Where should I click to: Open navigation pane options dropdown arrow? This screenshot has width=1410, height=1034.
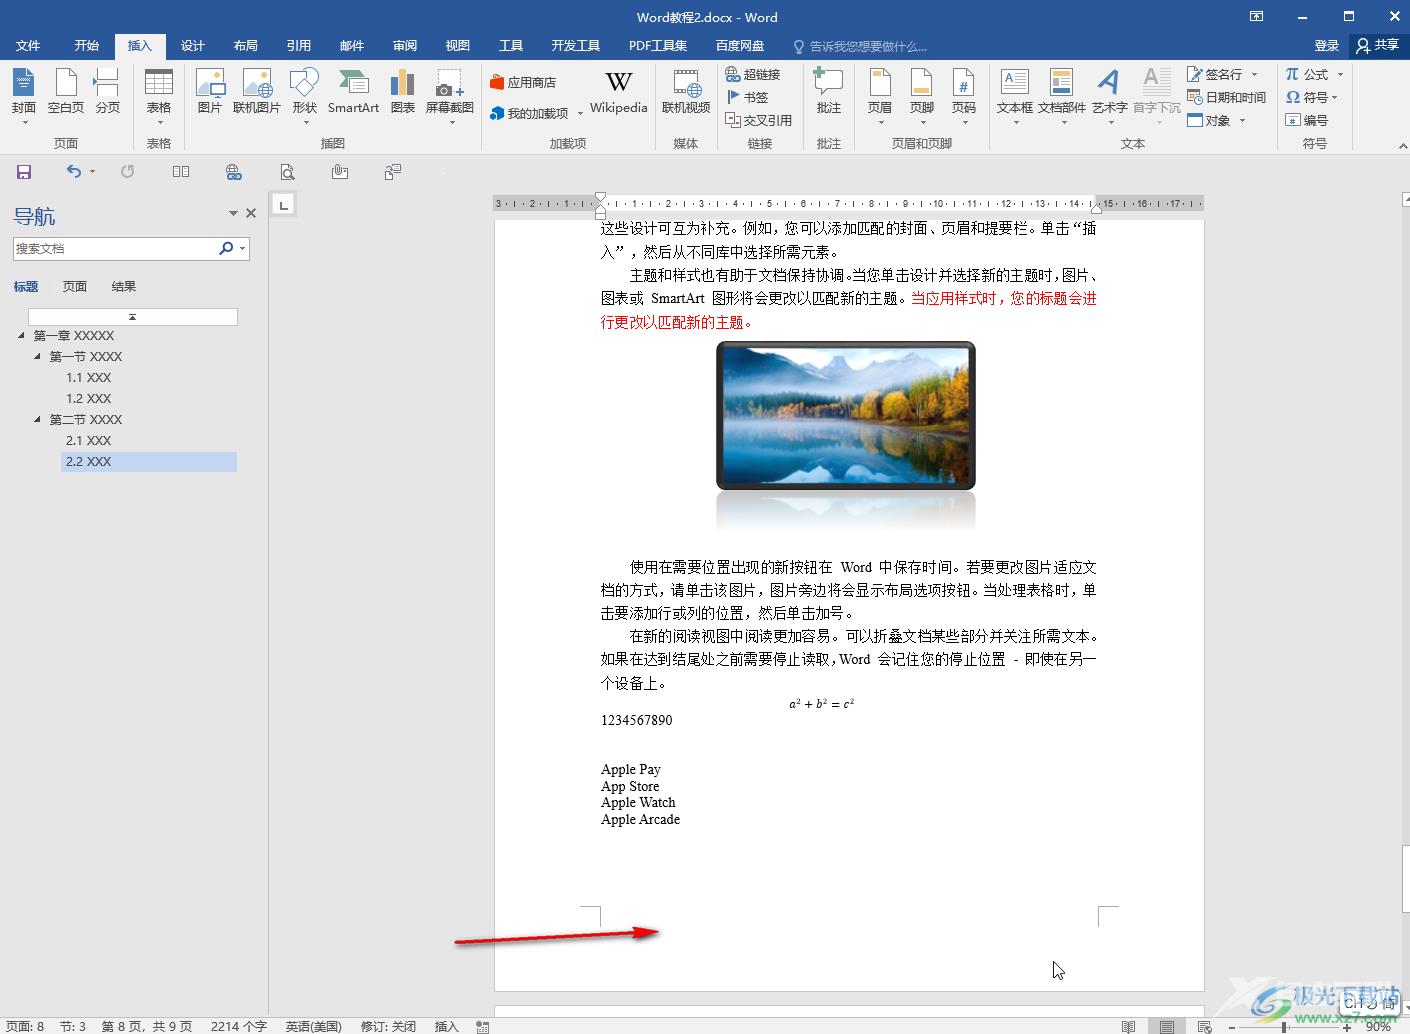233,213
